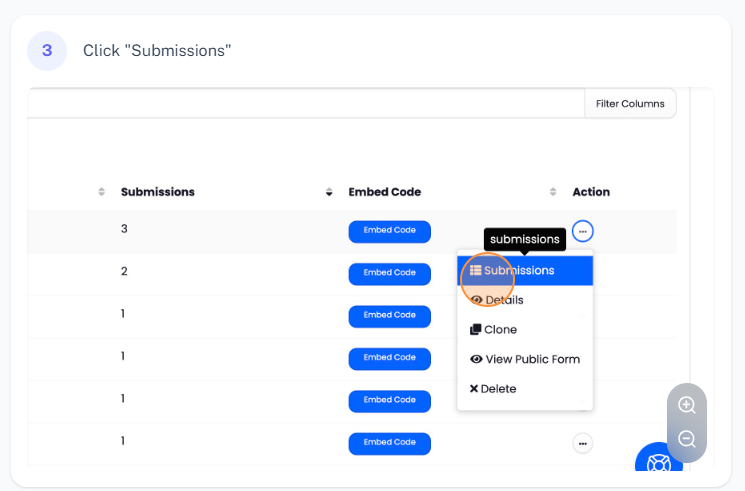The image size is (745, 491).
Task: Click the Filter Columns button
Action: (x=630, y=104)
